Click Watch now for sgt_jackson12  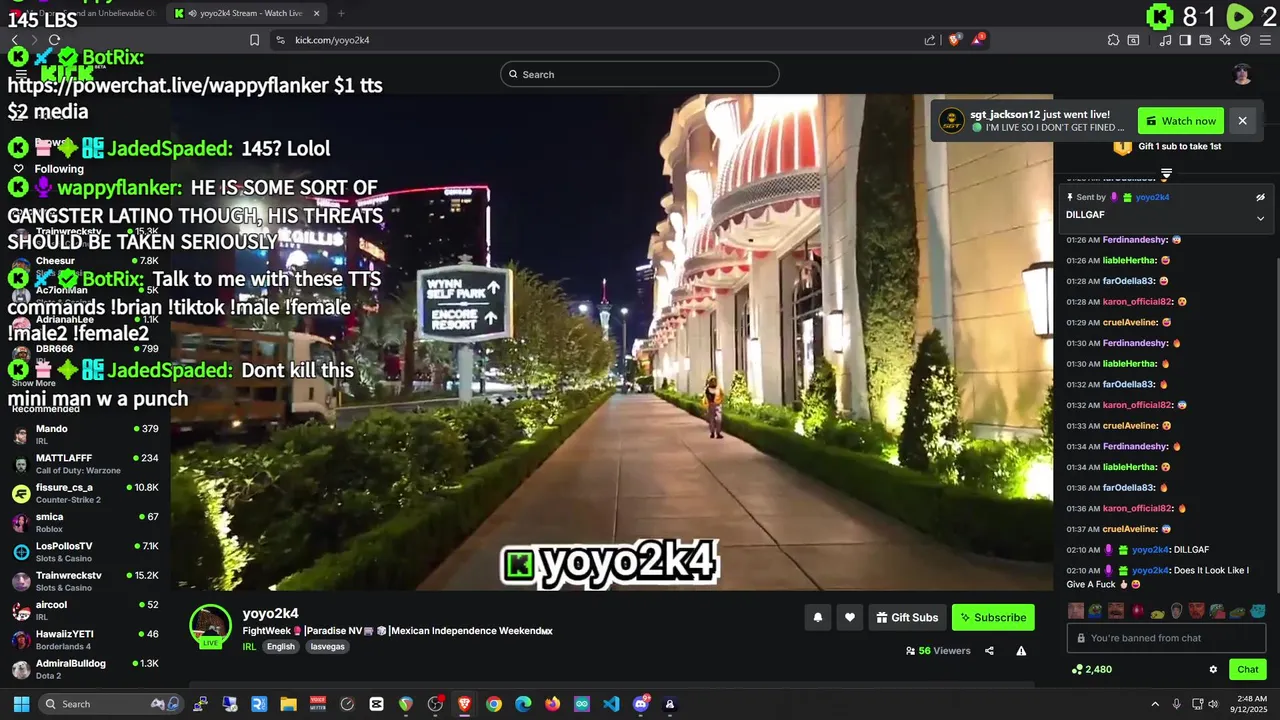(1181, 121)
